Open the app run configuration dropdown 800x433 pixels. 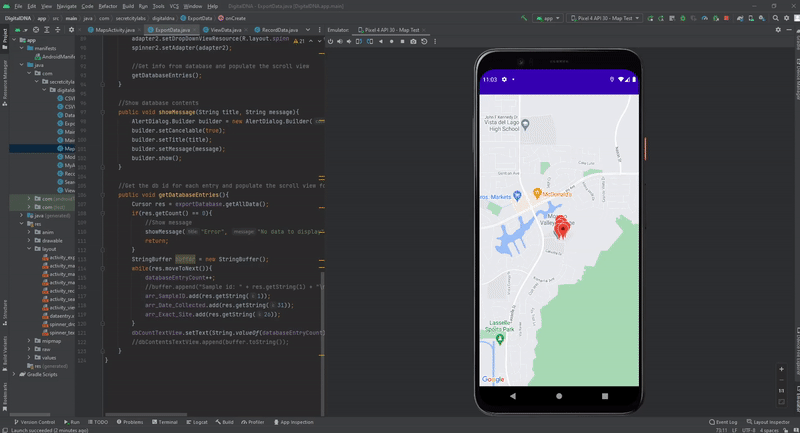click(x=547, y=18)
